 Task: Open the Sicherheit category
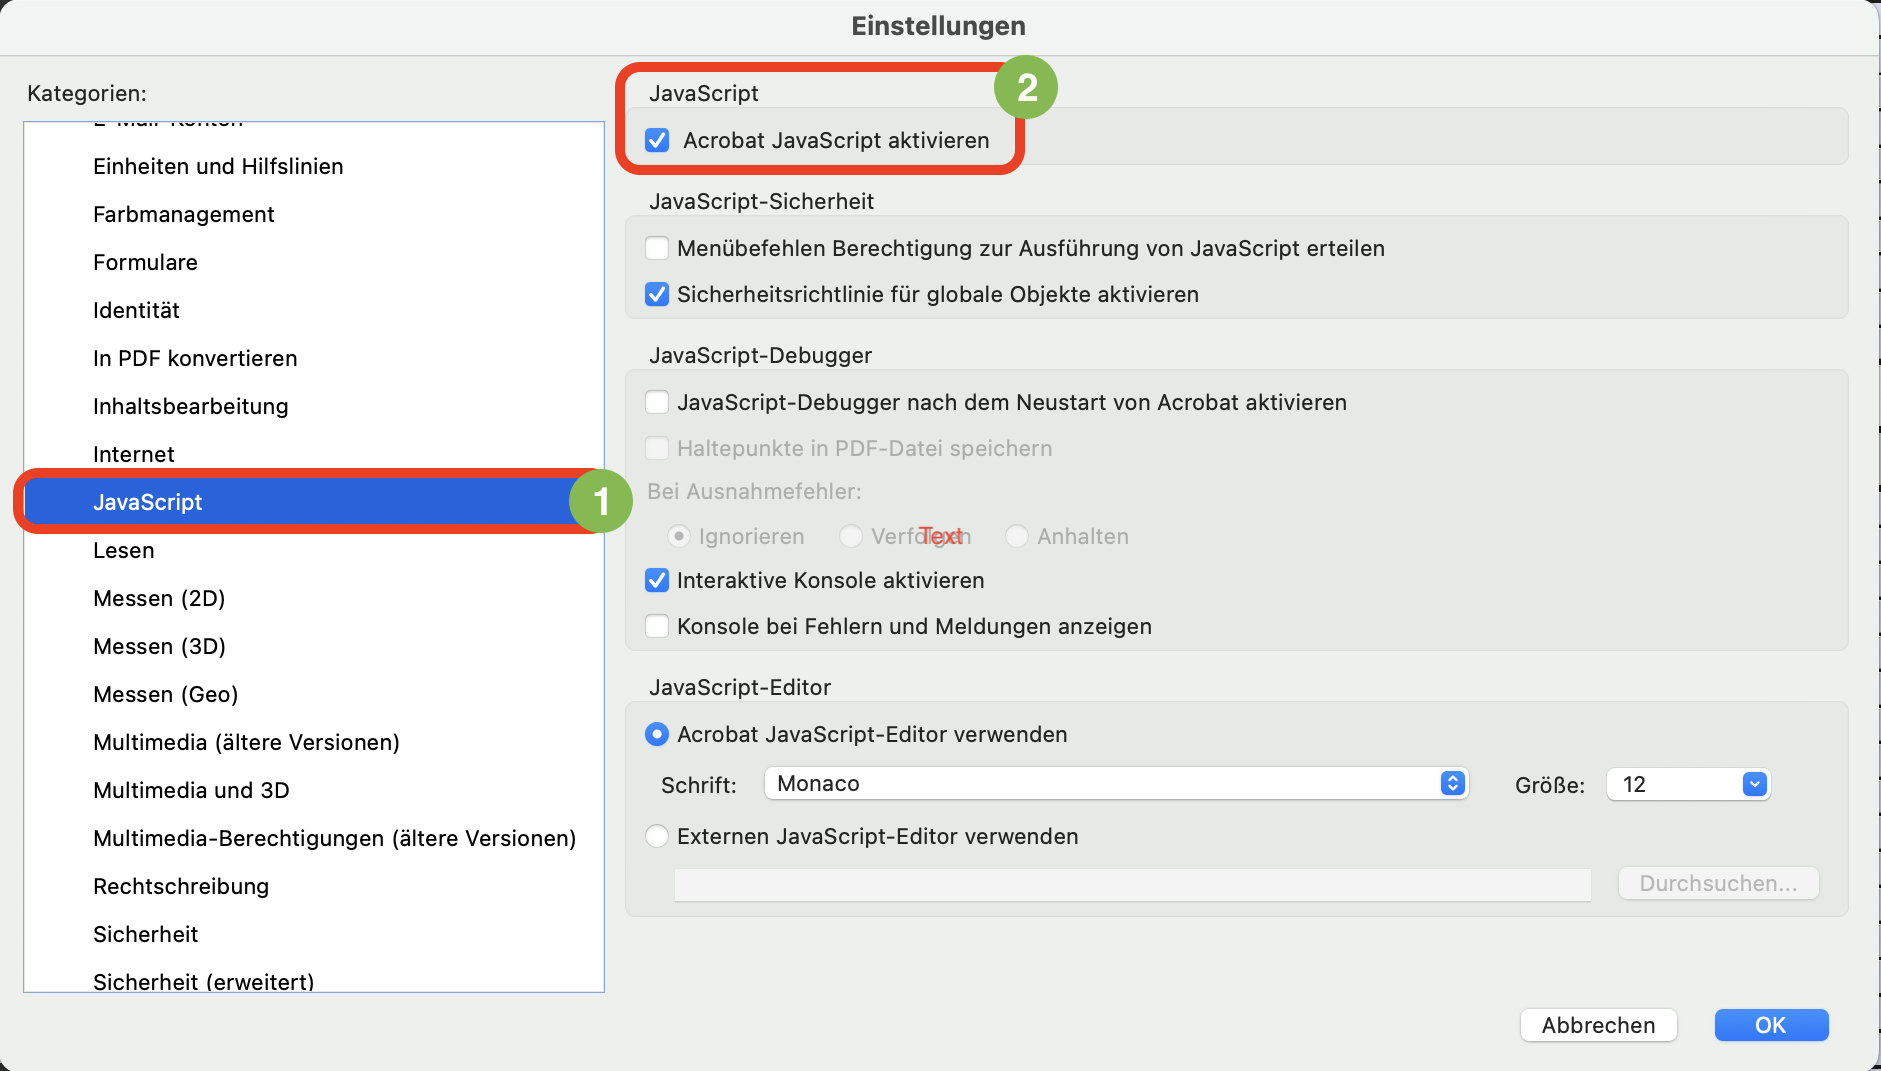click(146, 934)
